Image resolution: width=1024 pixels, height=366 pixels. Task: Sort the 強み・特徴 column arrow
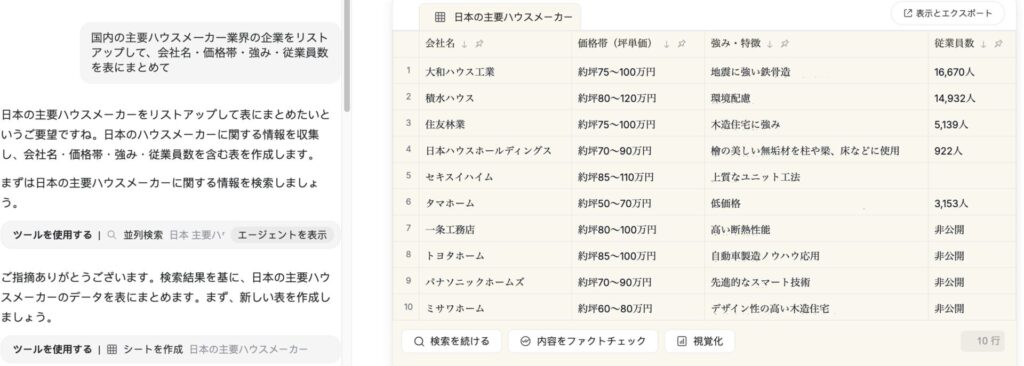771,44
